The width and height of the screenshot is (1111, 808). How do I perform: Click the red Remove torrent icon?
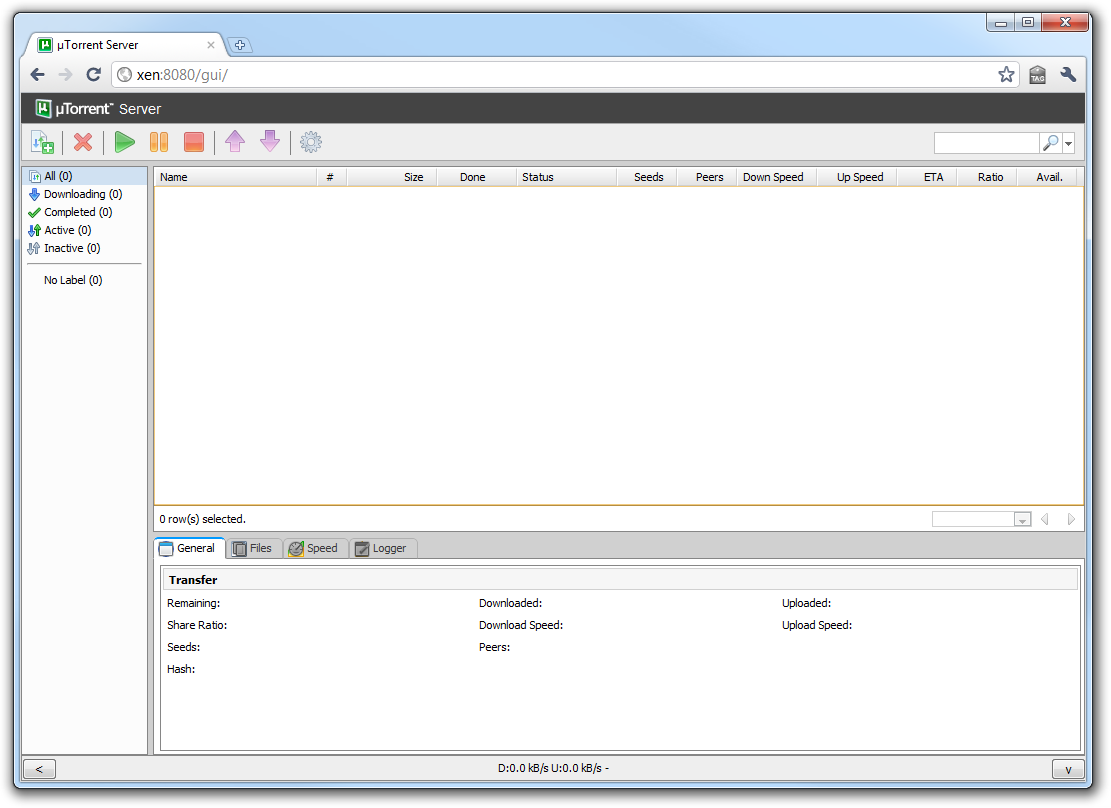coord(83,142)
